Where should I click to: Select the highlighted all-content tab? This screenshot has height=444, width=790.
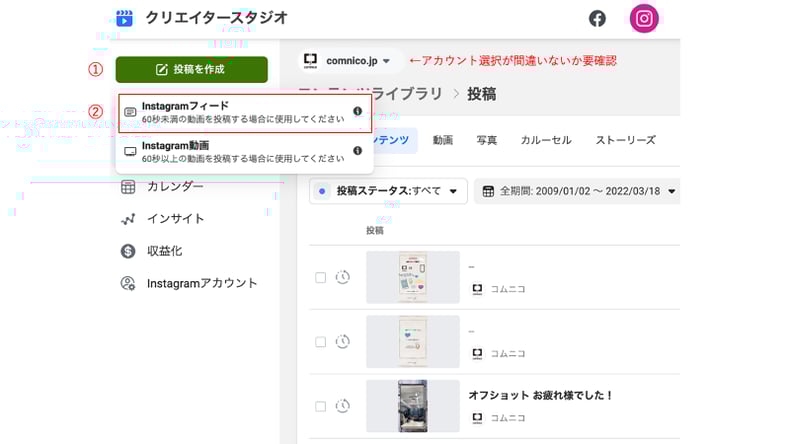(x=395, y=140)
